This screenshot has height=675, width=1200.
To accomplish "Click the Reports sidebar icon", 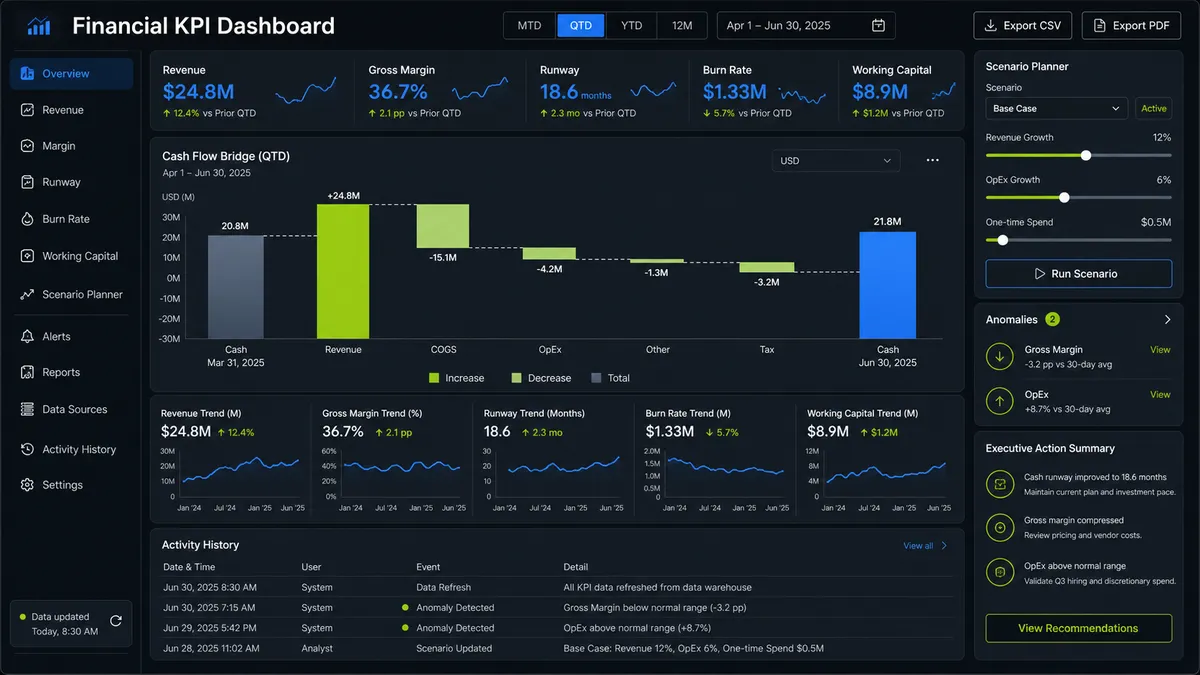I will pos(27,372).
